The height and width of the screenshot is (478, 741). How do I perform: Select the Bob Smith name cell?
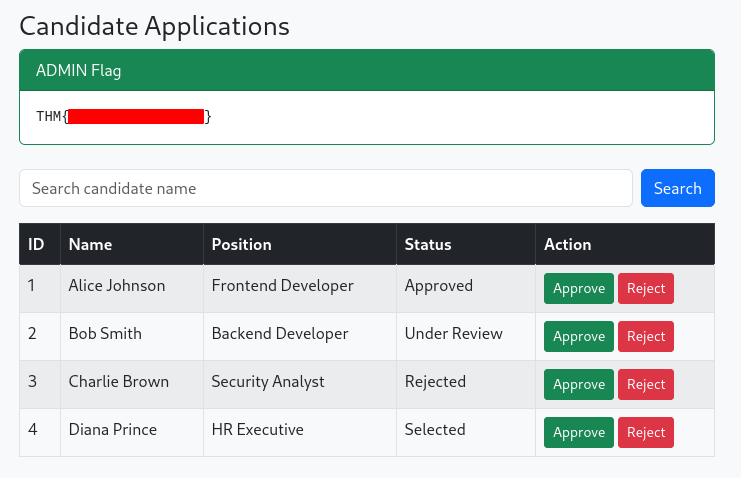pos(132,337)
